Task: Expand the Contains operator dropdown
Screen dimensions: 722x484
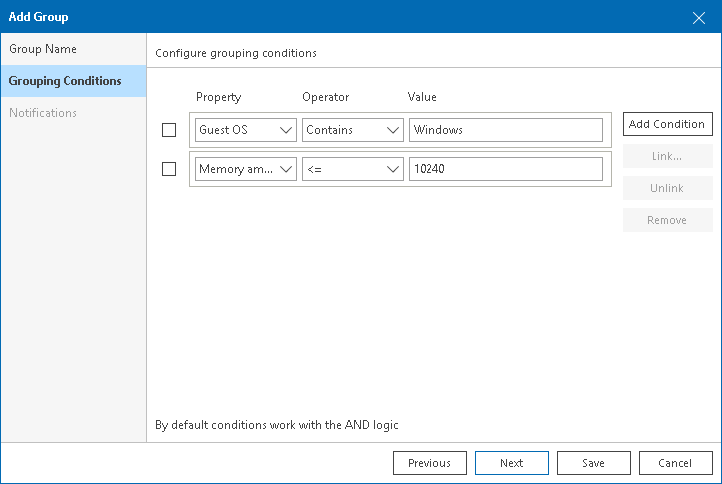Action: pos(352,130)
